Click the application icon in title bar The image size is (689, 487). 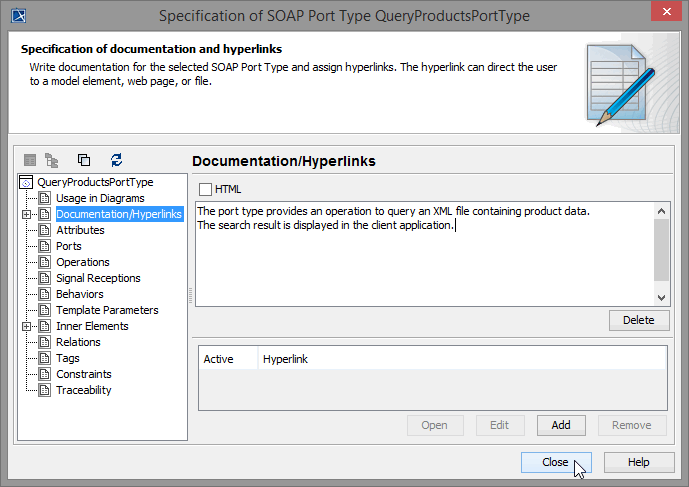pyautogui.click(x=17, y=16)
